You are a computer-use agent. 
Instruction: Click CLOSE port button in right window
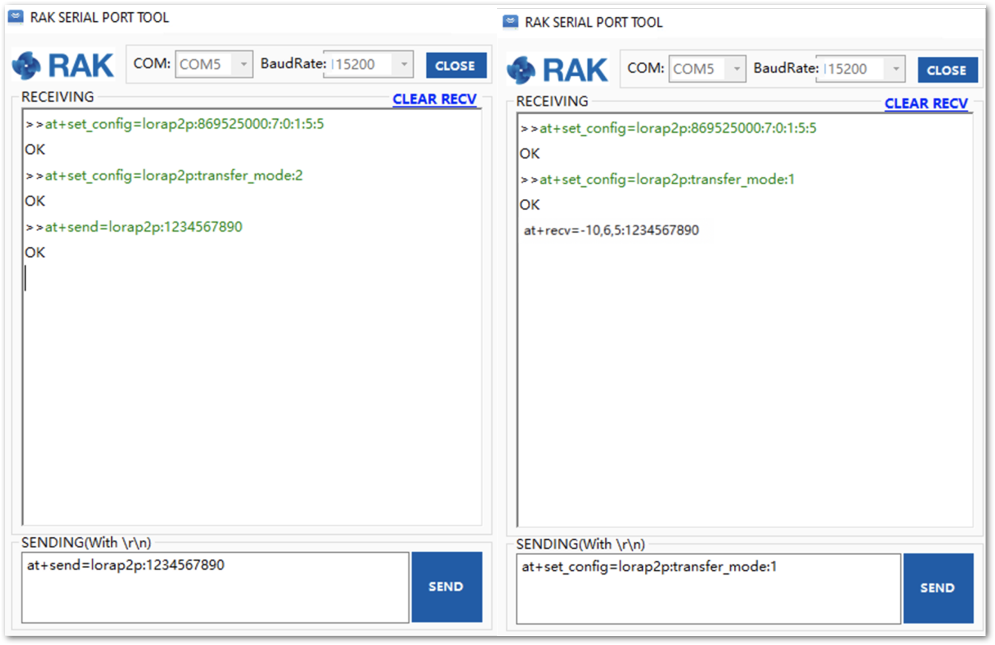click(947, 70)
